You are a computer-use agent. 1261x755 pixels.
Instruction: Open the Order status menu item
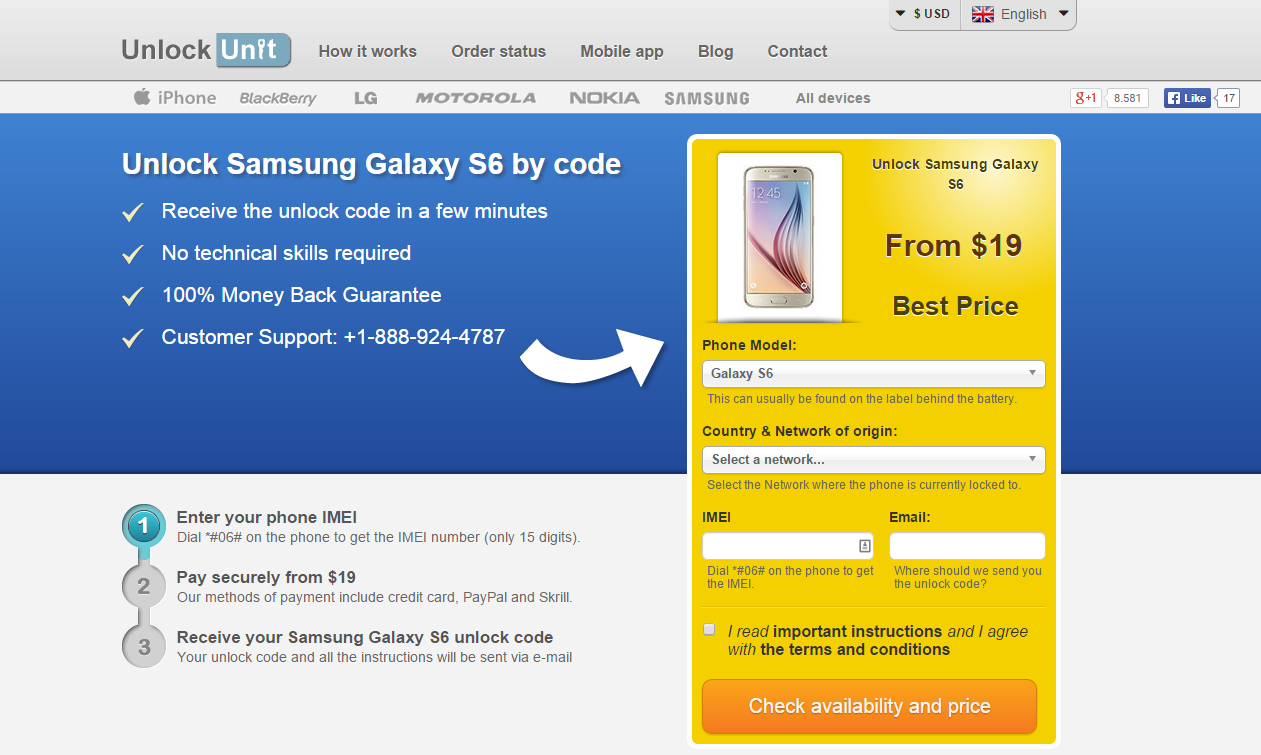pos(498,51)
